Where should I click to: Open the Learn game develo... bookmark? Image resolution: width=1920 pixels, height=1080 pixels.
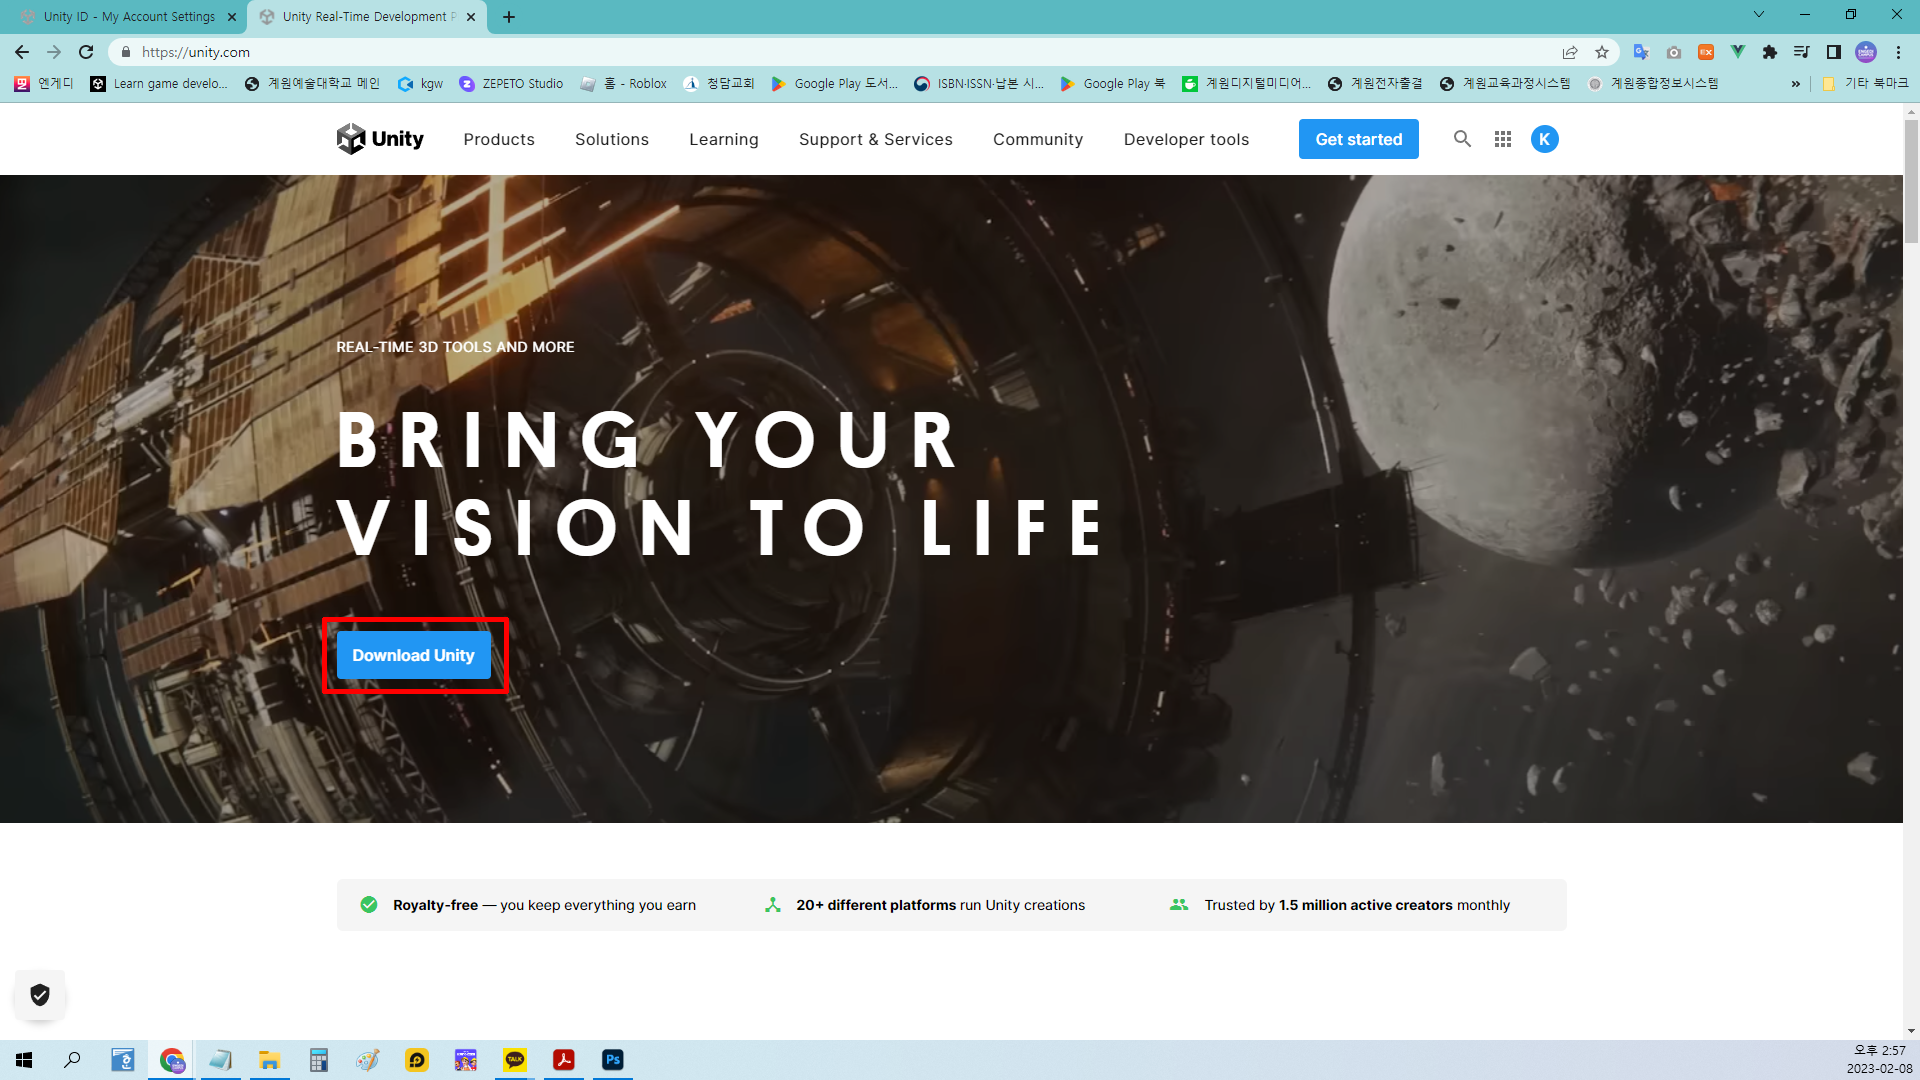point(160,84)
